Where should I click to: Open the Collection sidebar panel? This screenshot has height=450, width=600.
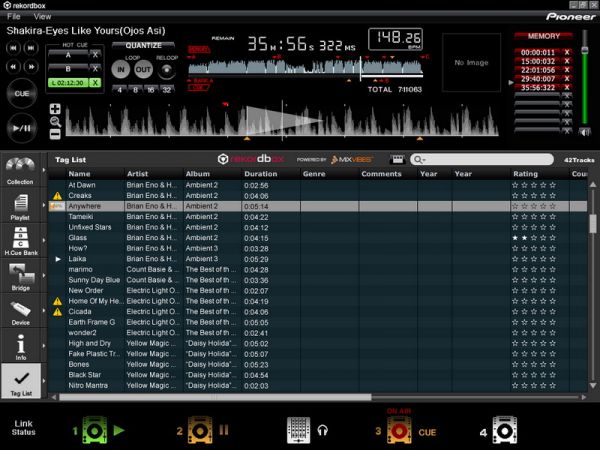tap(20, 171)
